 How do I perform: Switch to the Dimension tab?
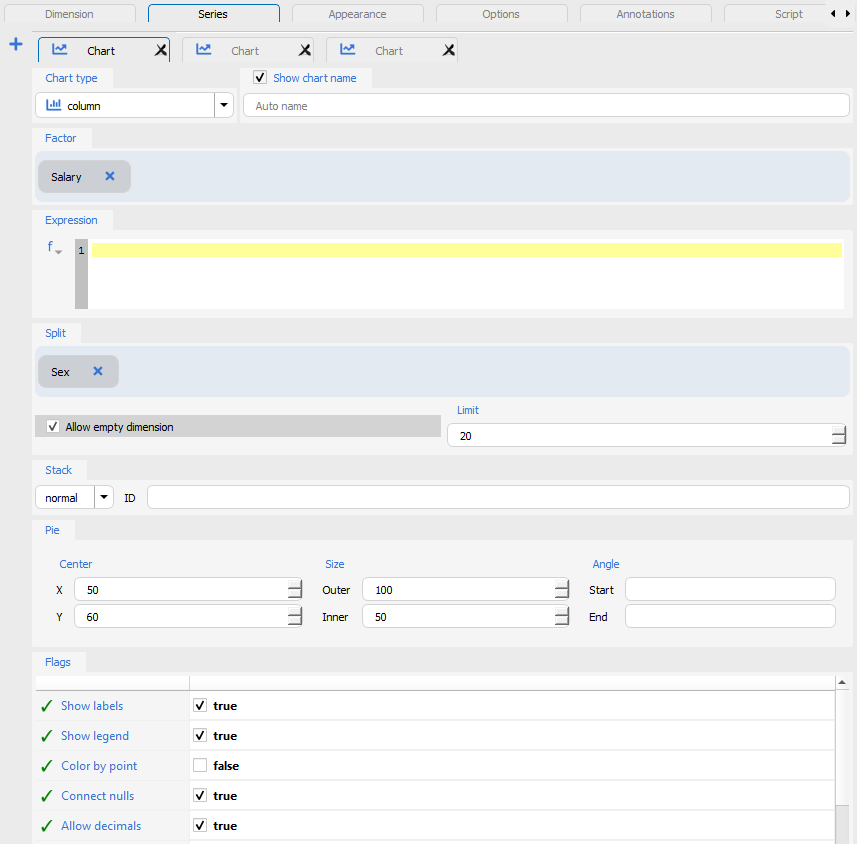pos(70,14)
